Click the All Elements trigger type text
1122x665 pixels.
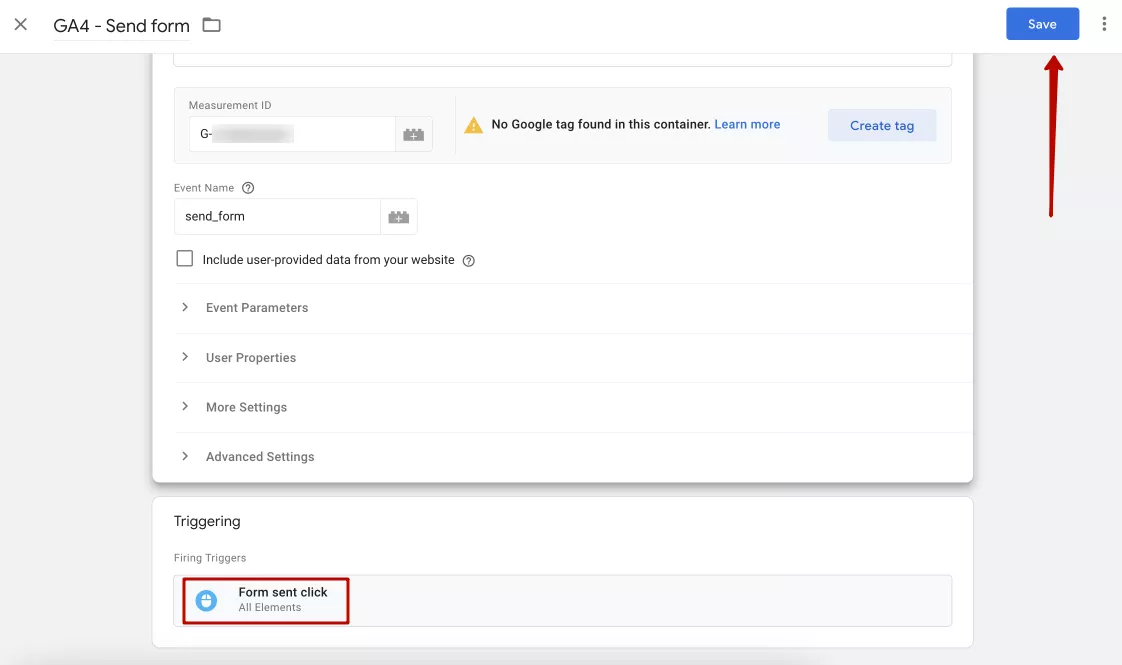[x=270, y=608]
